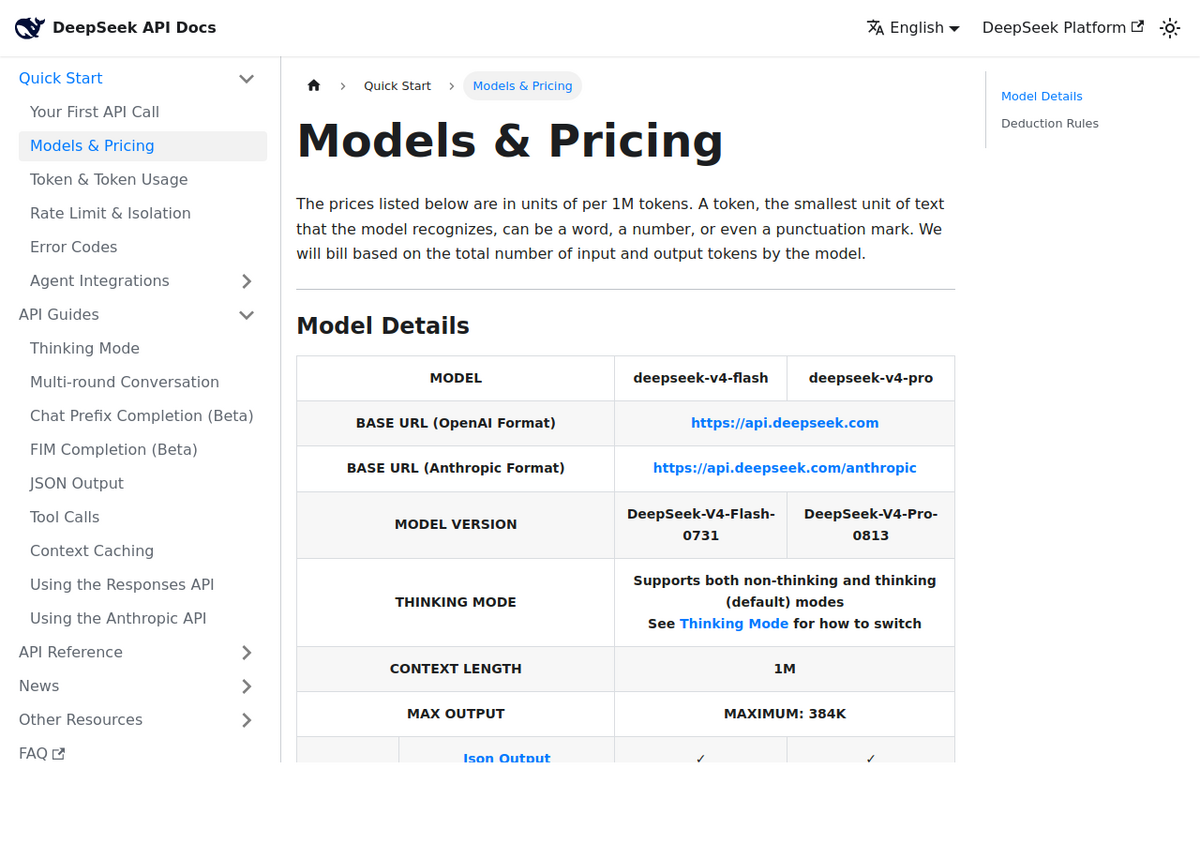Follow the Thinking Mode link in table
Image resolution: width=1200 pixels, height=844 pixels.
734,624
